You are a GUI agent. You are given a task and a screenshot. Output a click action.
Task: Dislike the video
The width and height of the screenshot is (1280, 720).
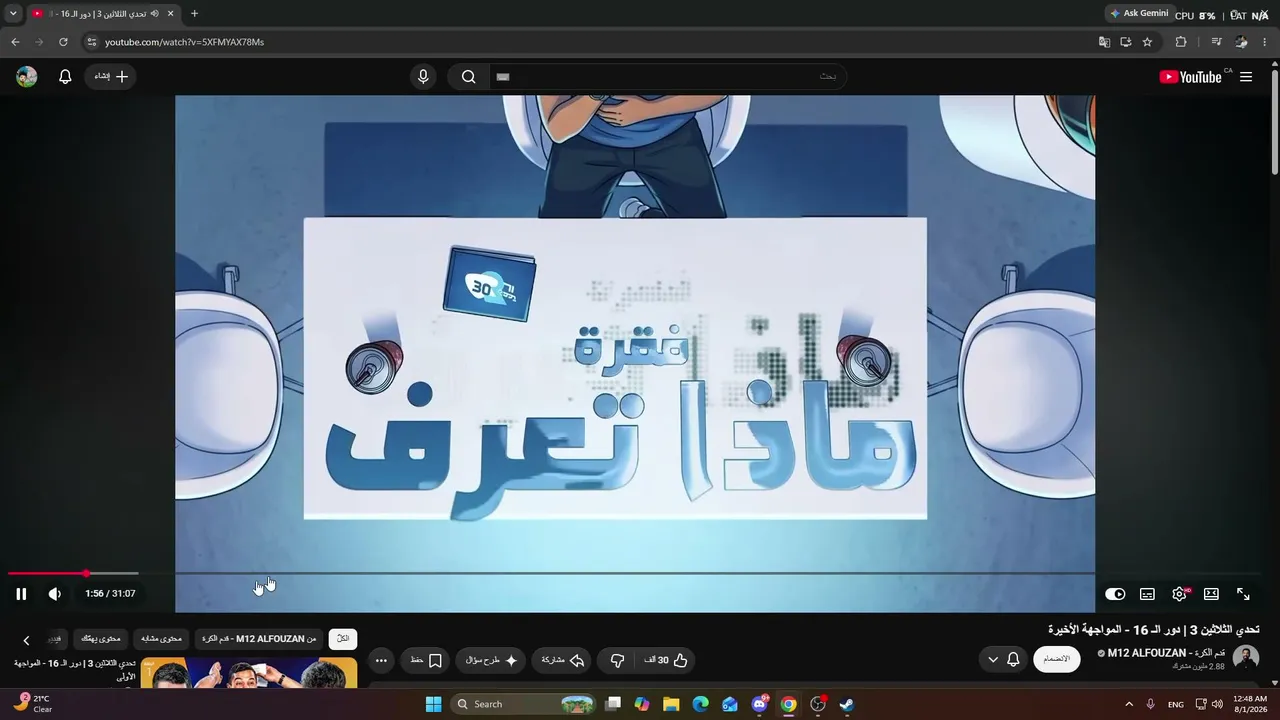coord(617,660)
